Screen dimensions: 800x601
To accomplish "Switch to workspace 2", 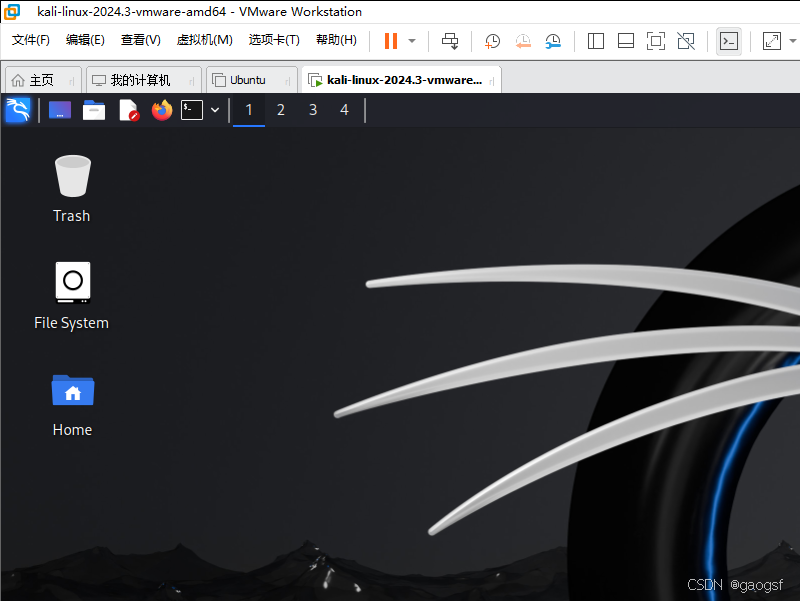I will click(x=281, y=110).
